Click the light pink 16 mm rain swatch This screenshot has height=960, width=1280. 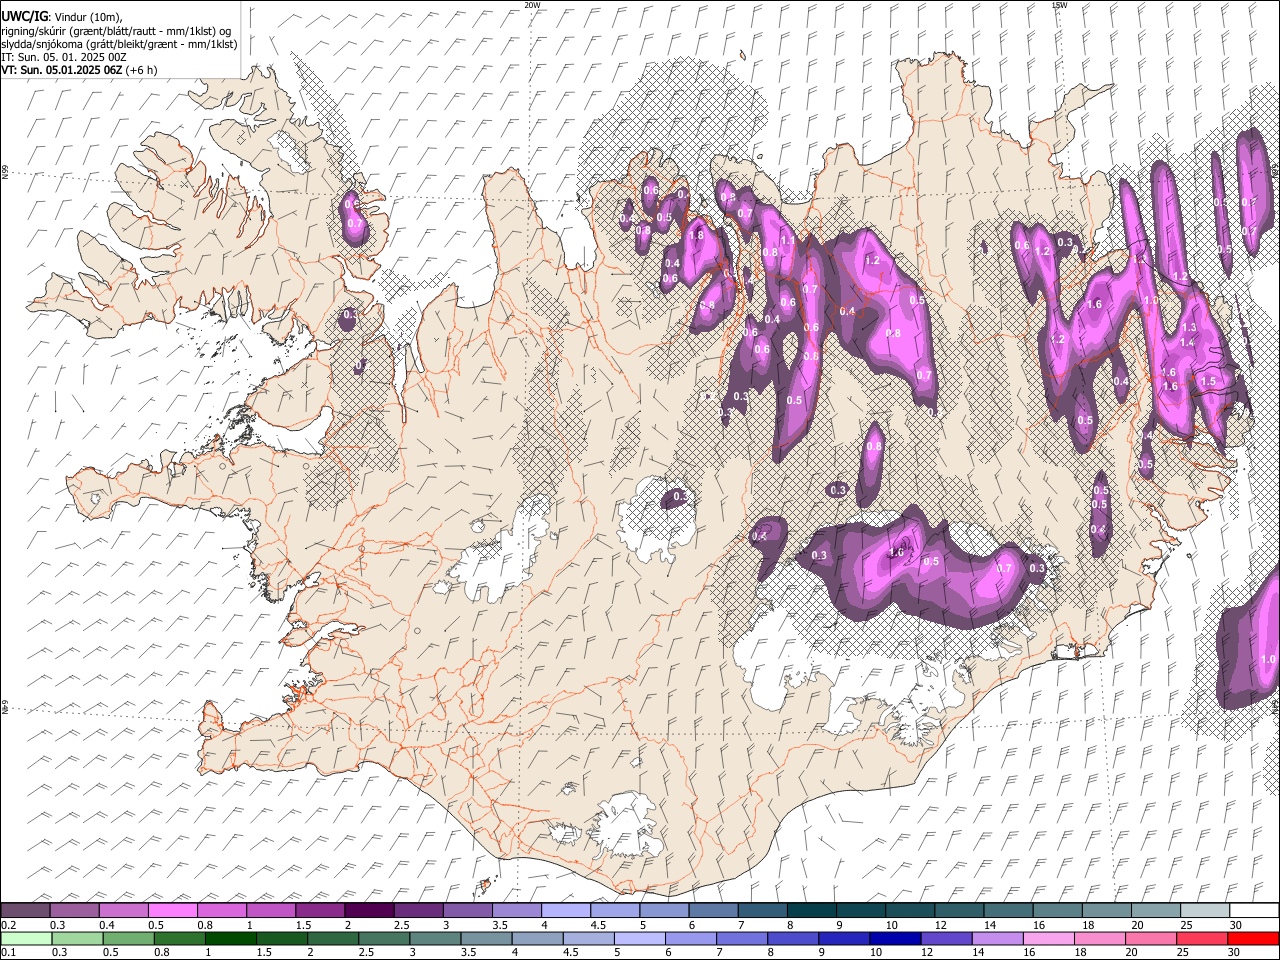(1049, 938)
